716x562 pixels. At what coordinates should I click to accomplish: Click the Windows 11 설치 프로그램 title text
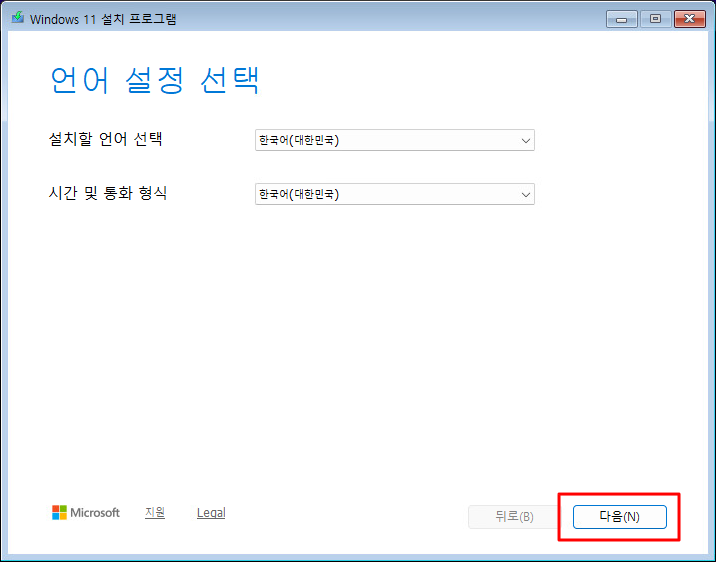coord(103,19)
